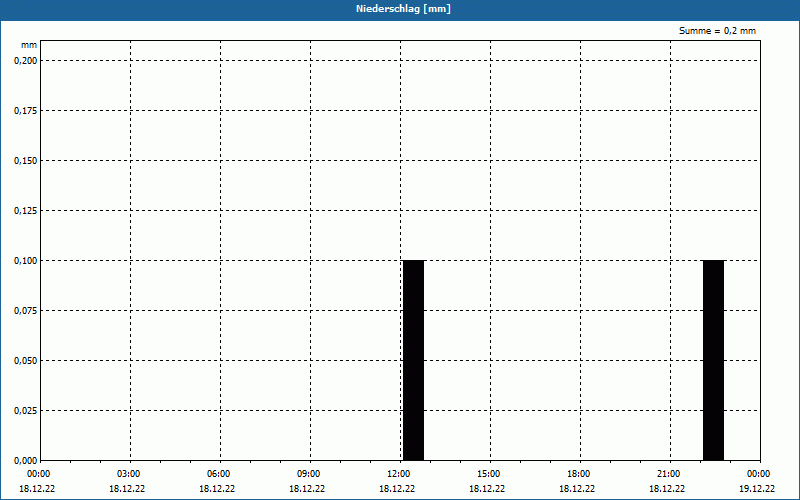Click the 0,200 y-axis value

click(26, 61)
